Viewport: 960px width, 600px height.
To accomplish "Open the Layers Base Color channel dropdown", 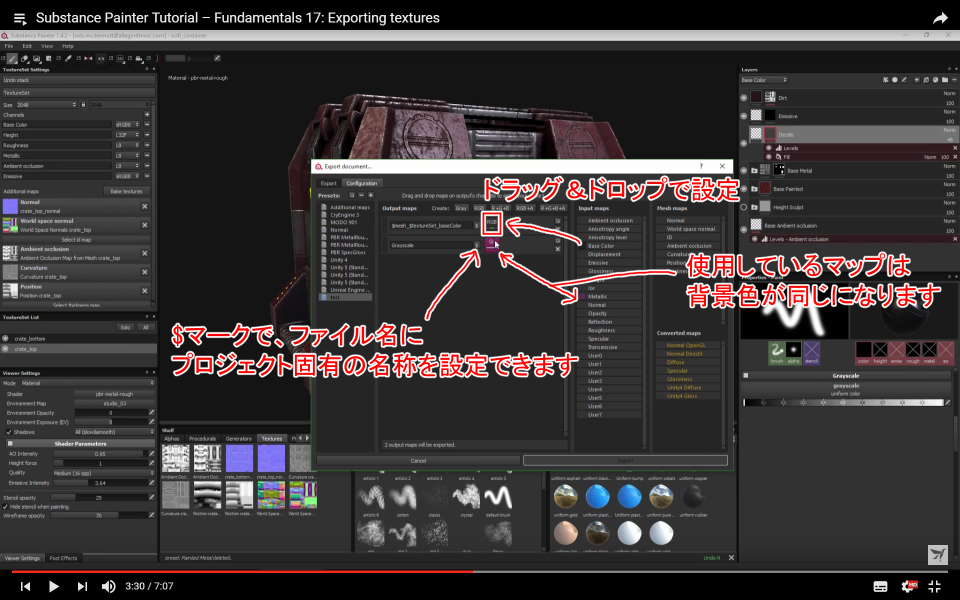I will (x=764, y=80).
